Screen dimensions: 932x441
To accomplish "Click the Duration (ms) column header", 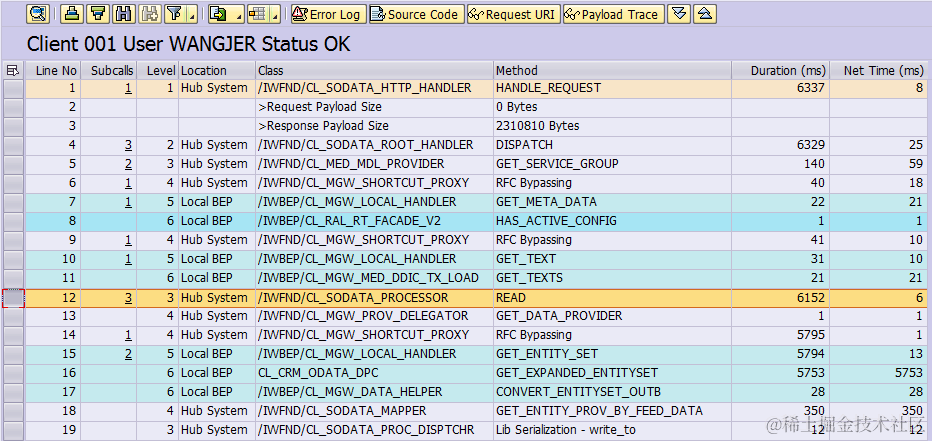I will 780,70.
